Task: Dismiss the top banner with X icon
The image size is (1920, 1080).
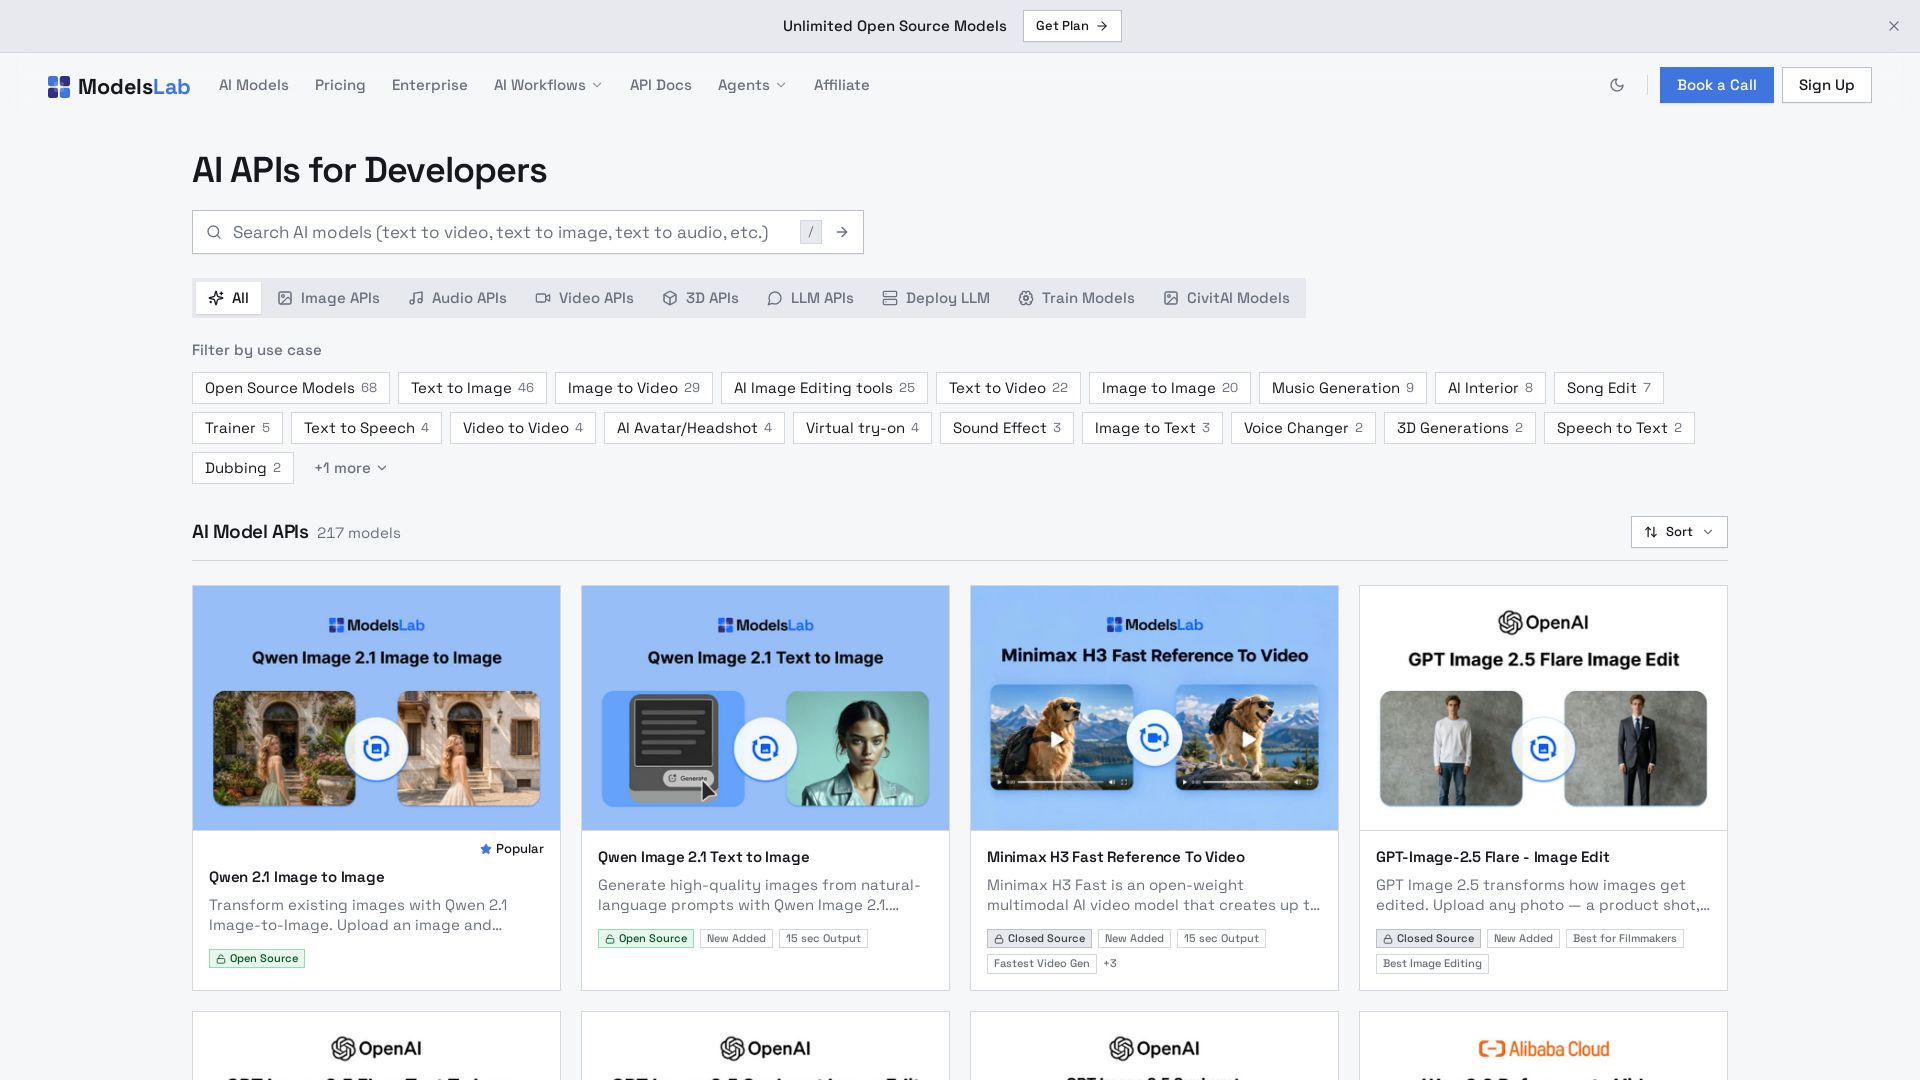Action: [x=1893, y=26]
